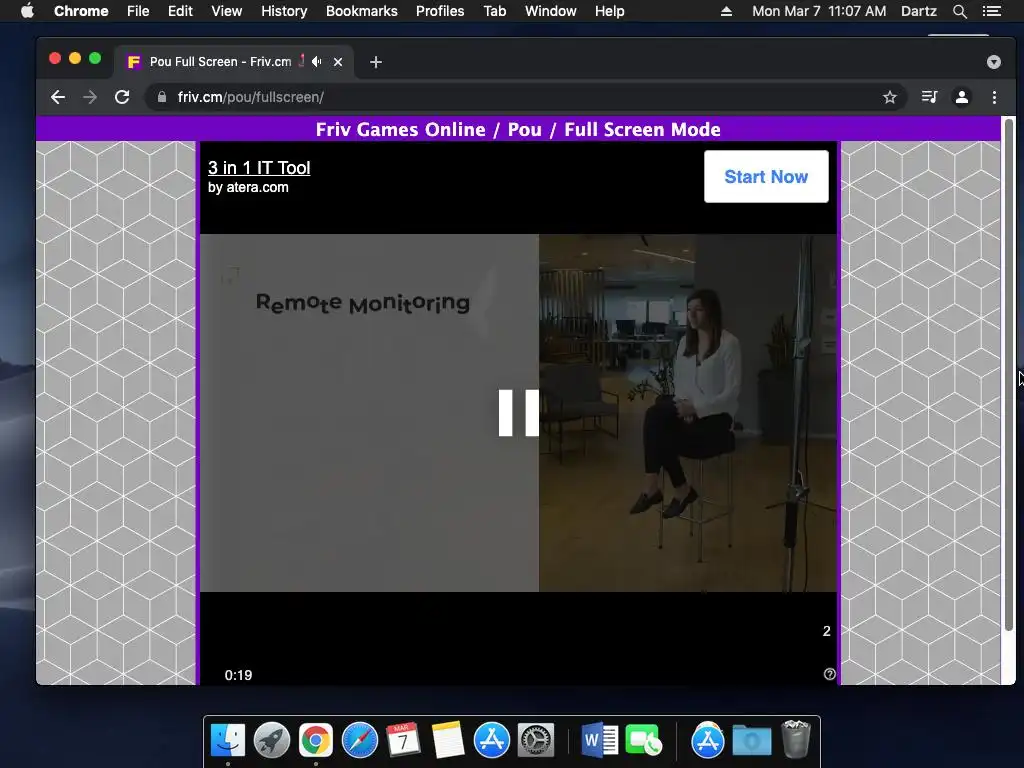Reload the friv.cm page
The image size is (1024, 768).
click(x=122, y=97)
